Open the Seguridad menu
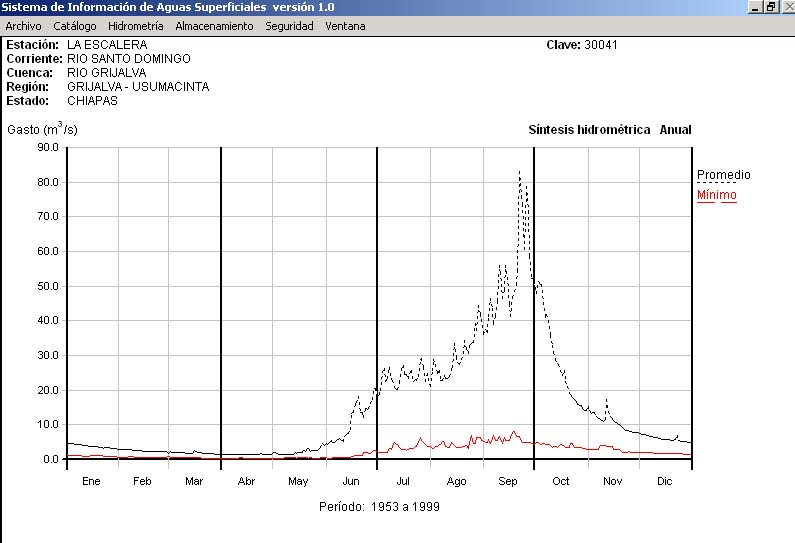Image resolution: width=795 pixels, height=543 pixels. coord(289,26)
